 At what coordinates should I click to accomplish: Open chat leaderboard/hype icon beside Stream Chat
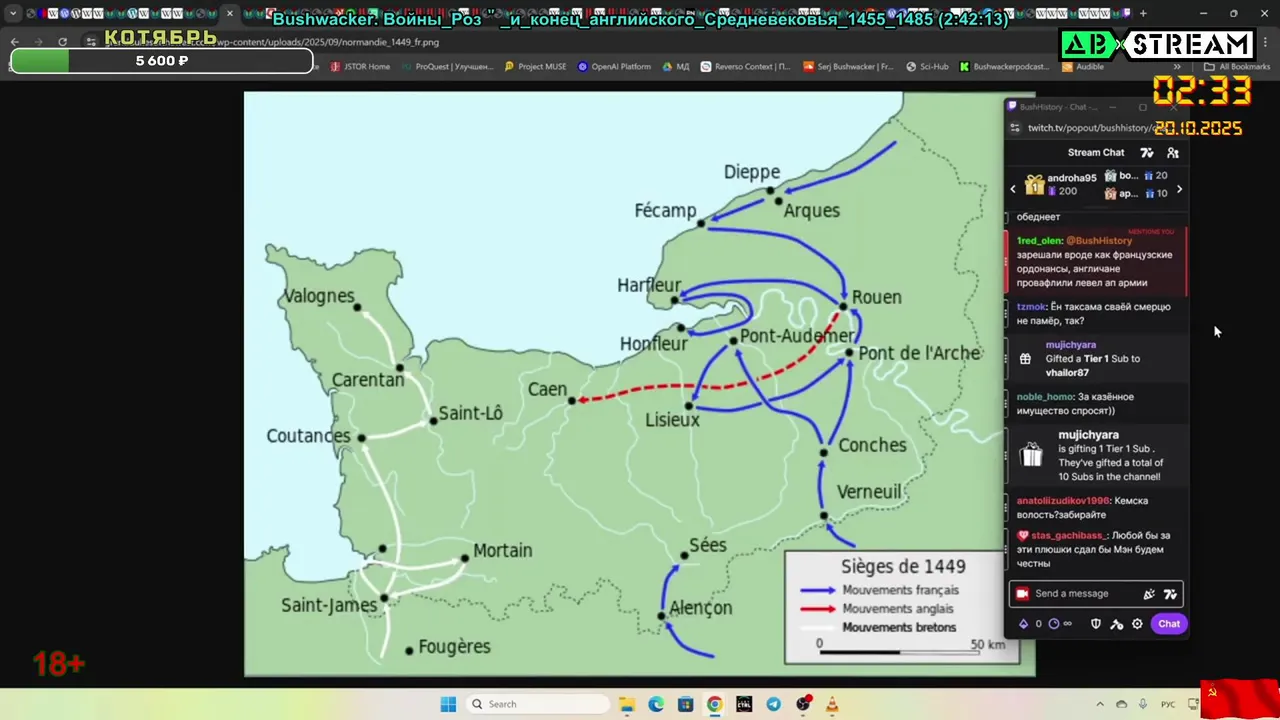click(1147, 153)
